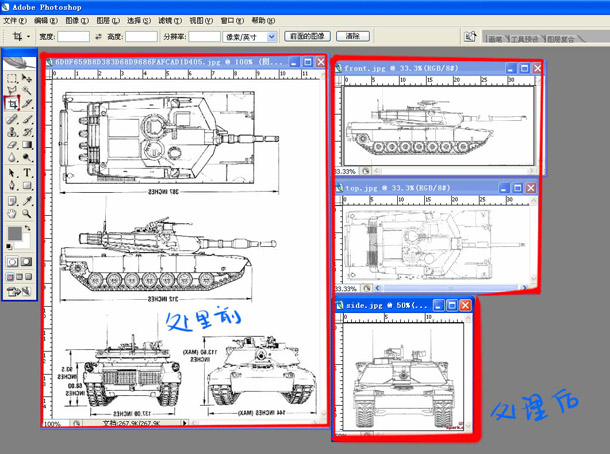Viewport: 610px width, 454px height.
Task: Click zoom percentage 33.33% in top.jpg window
Action: click(x=345, y=289)
